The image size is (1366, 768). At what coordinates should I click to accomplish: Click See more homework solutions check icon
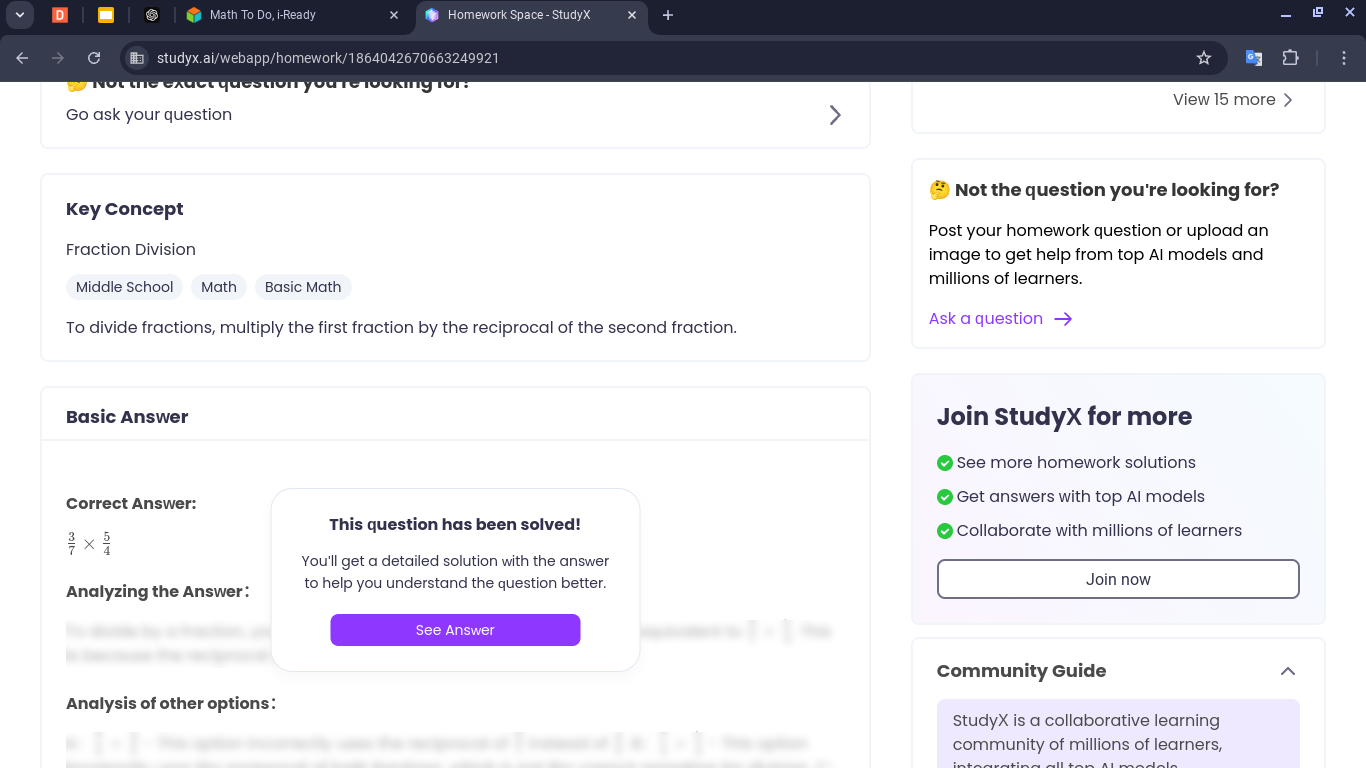click(x=944, y=463)
